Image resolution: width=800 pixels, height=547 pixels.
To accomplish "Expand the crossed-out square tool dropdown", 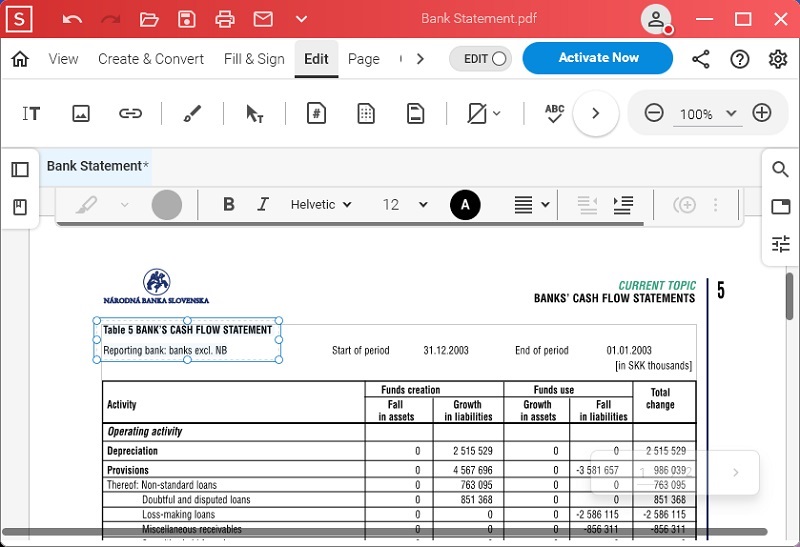I will (497, 113).
